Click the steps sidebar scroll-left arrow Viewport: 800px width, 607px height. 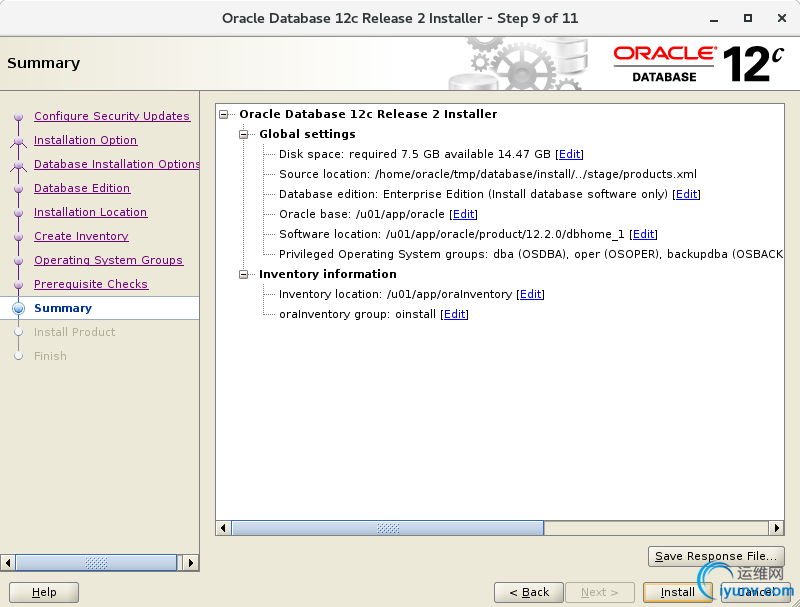point(8,563)
